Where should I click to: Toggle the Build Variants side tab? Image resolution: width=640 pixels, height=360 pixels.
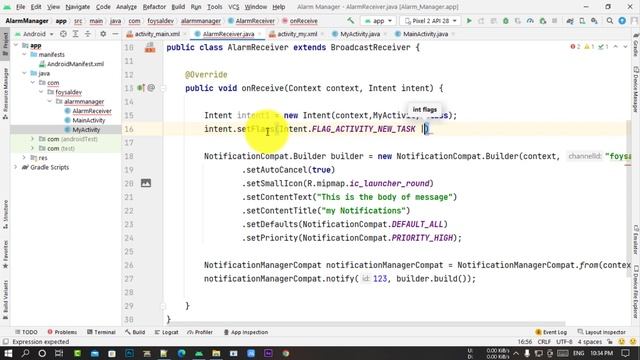tap(5, 300)
